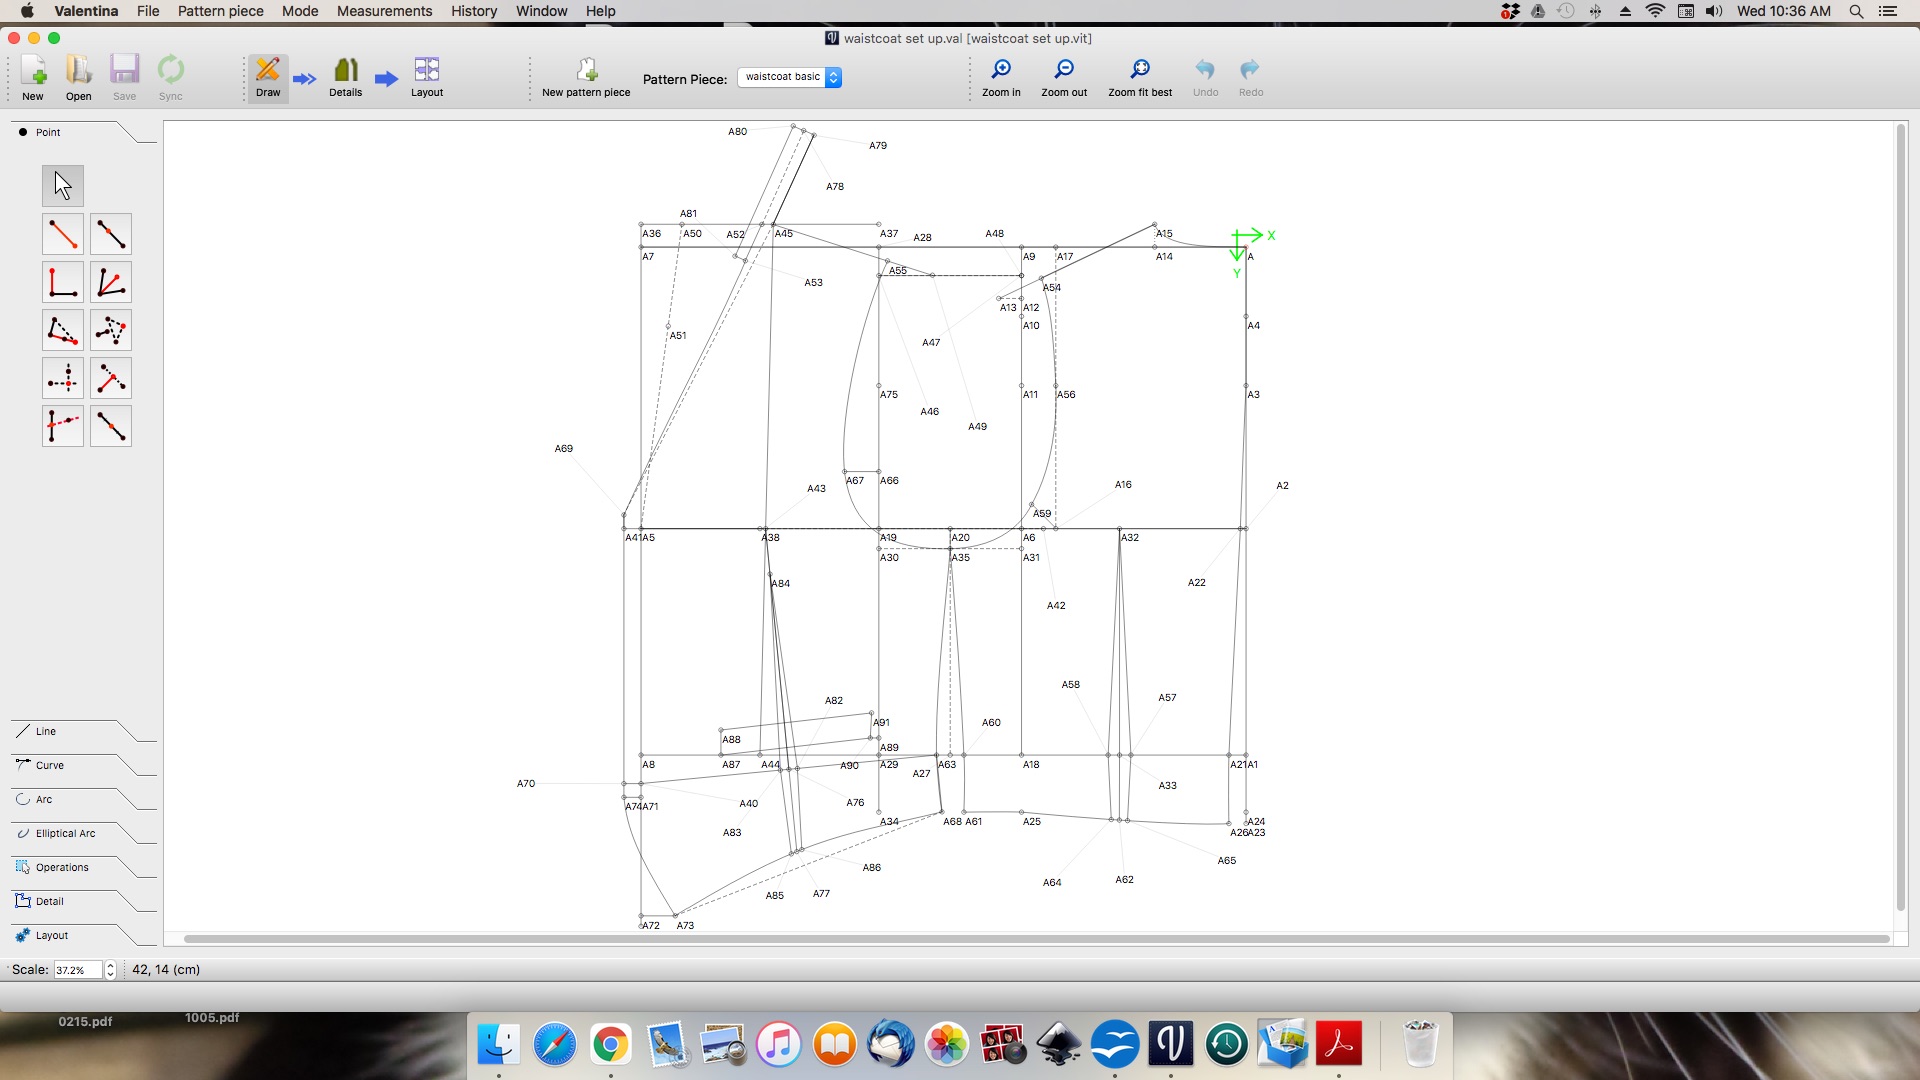1920x1080 pixels.
Task: Expand the Layout section in toolbox
Action: 84,935
